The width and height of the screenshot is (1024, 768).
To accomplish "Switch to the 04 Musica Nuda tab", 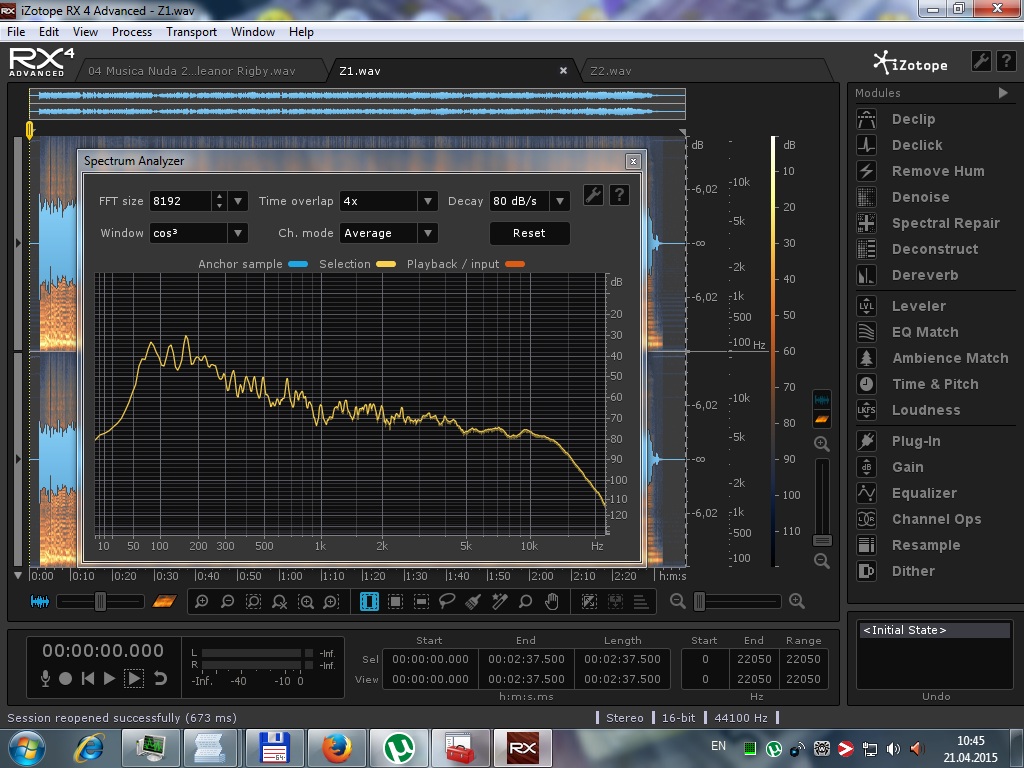I will point(192,71).
